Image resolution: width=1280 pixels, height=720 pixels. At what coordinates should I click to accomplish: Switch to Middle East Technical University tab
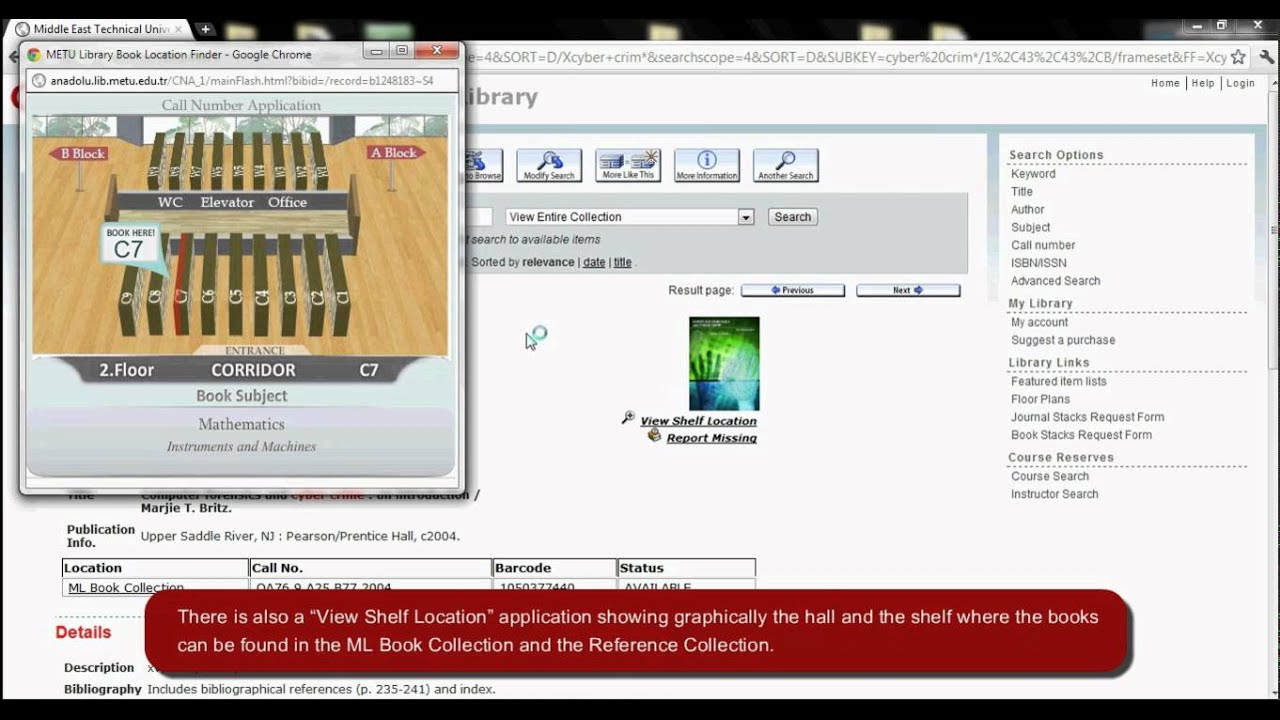(x=98, y=29)
